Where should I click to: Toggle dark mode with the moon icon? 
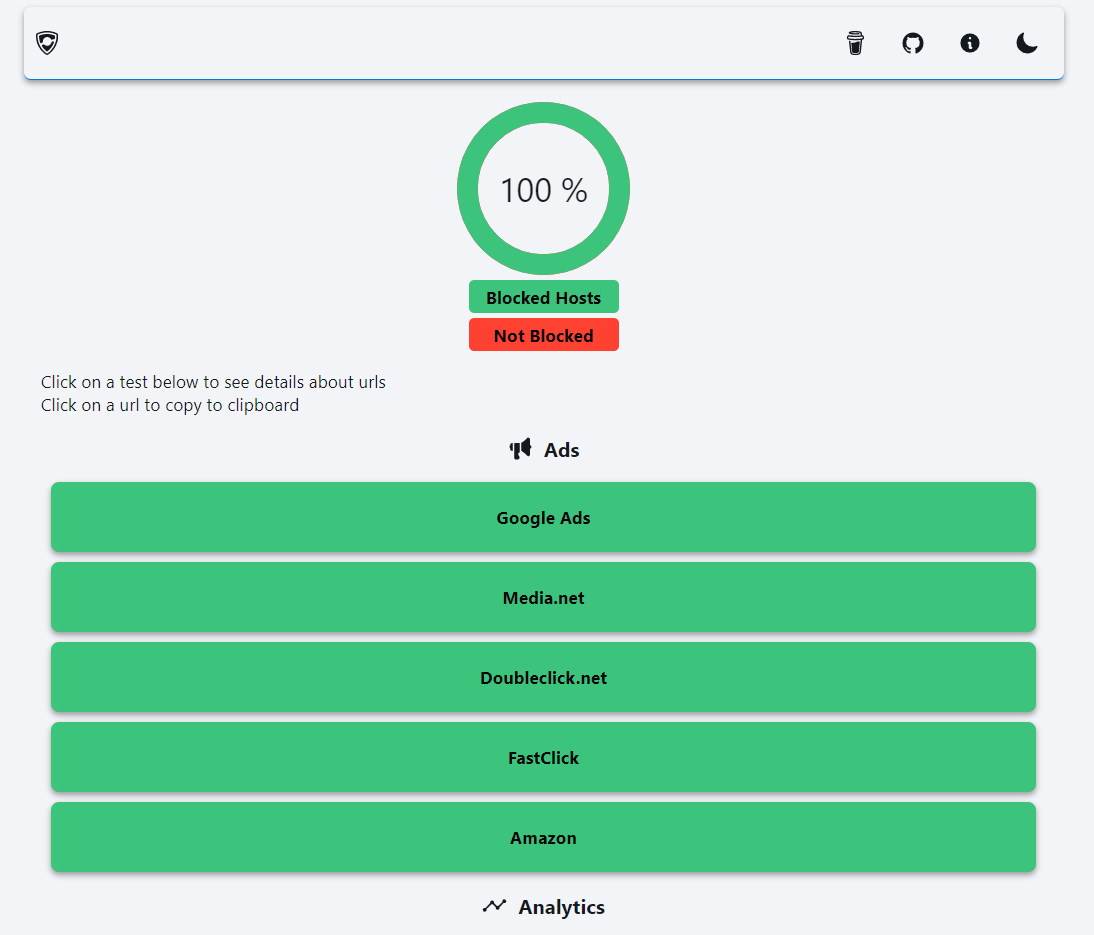1027,43
